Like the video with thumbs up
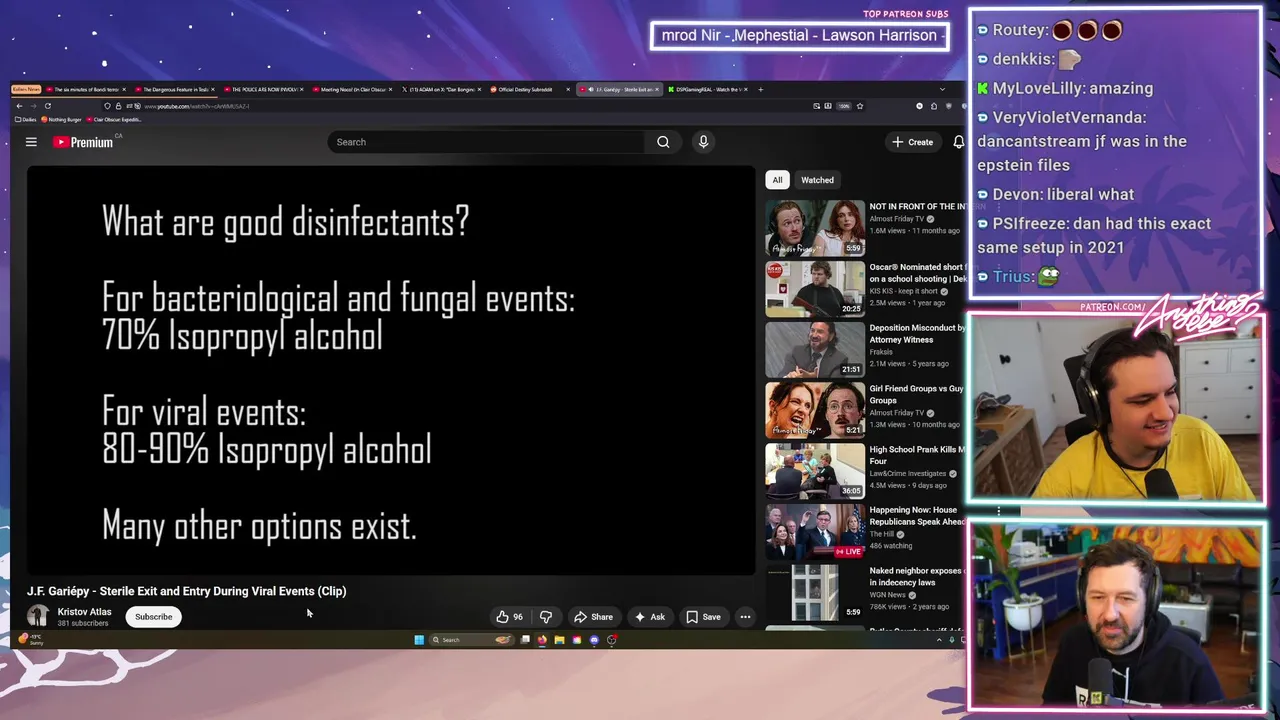This screenshot has height=720, width=1280. (510, 617)
